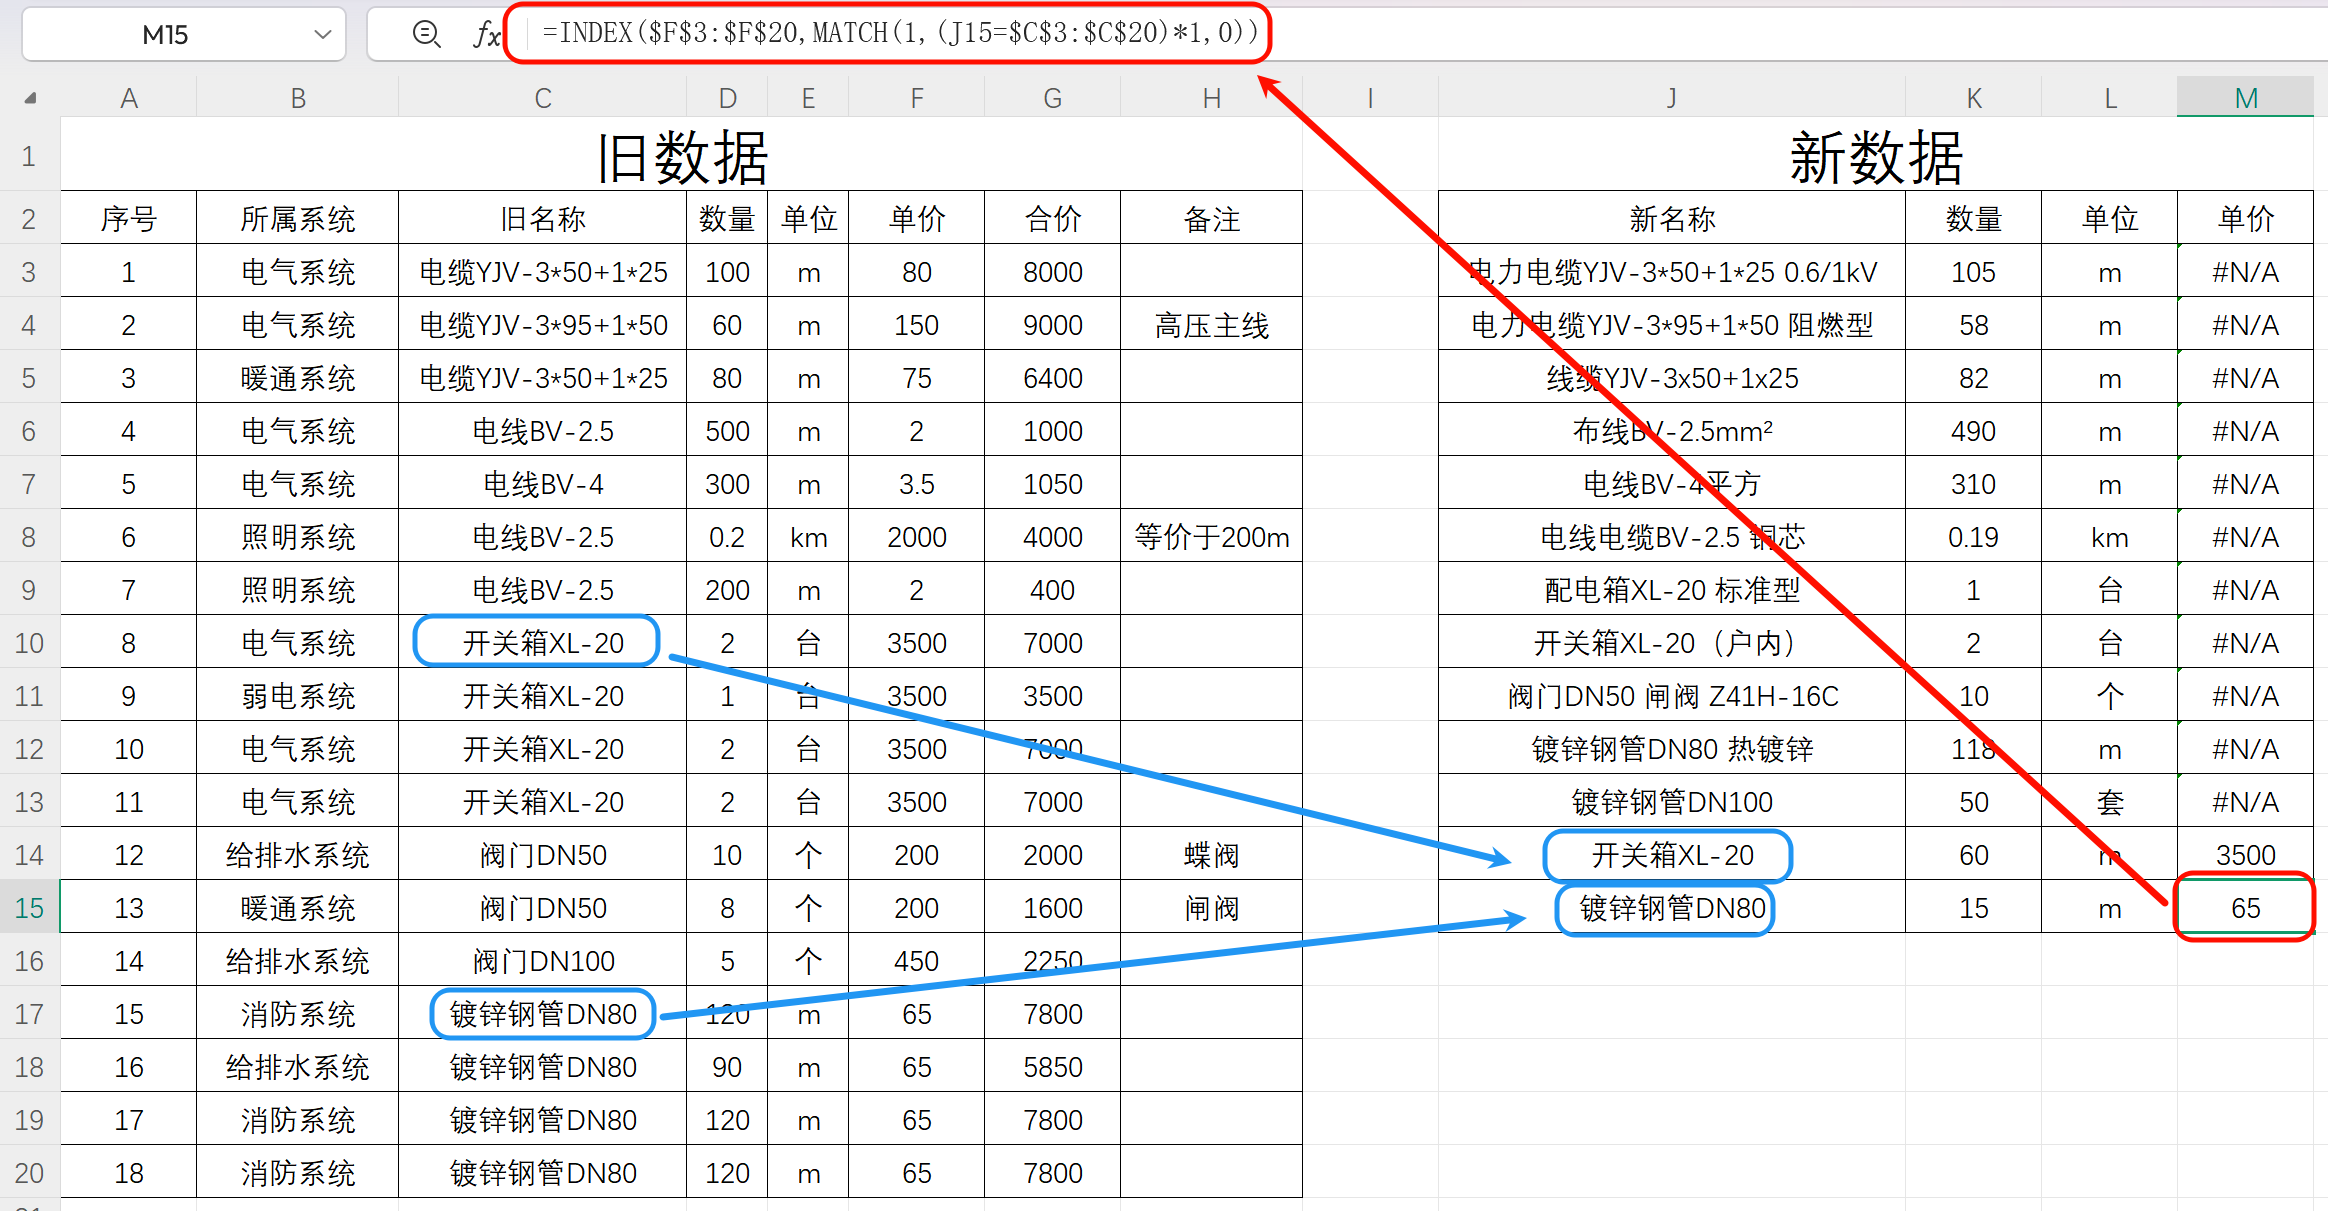Select row 15 header
The width and height of the screenshot is (2328, 1211).
(x=30, y=907)
